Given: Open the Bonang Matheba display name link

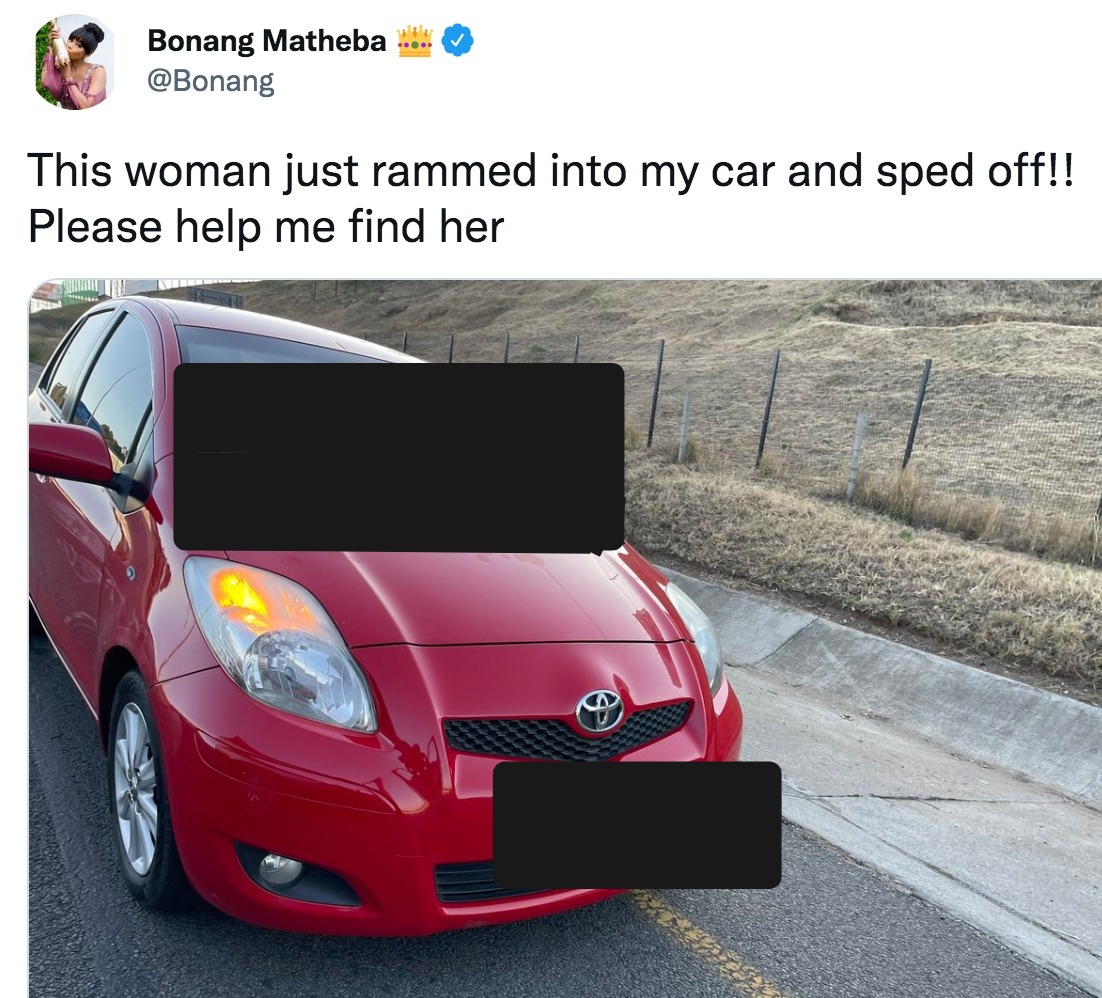Looking at the screenshot, I should click(267, 41).
